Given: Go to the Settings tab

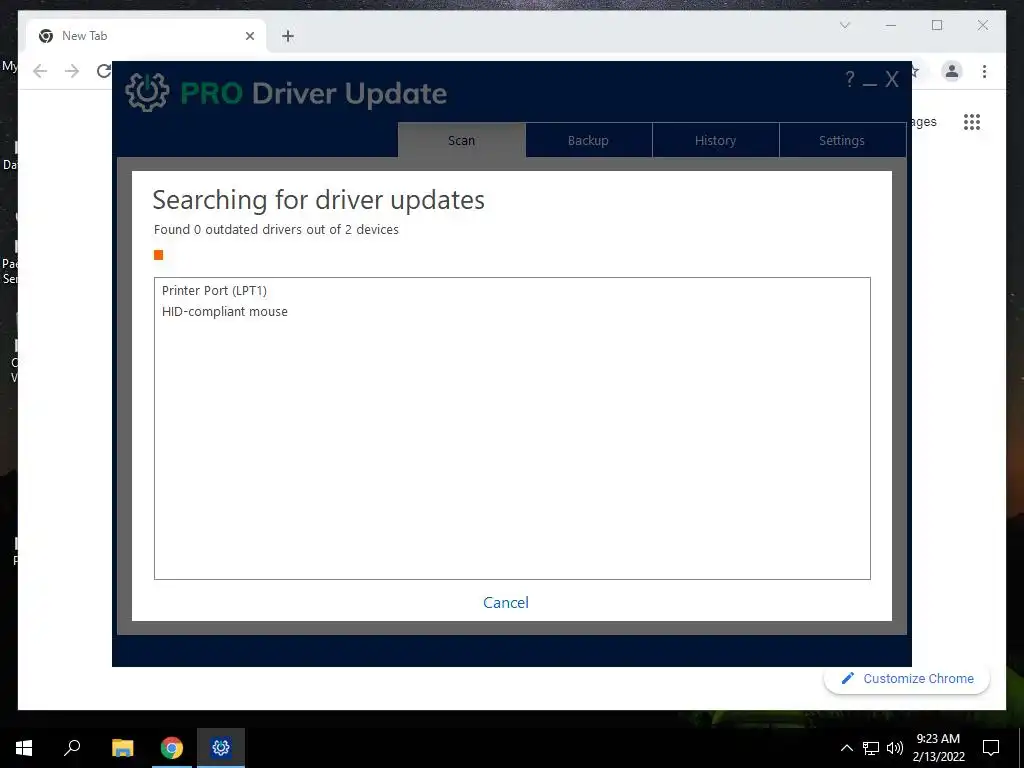Looking at the screenshot, I should click(x=842, y=140).
